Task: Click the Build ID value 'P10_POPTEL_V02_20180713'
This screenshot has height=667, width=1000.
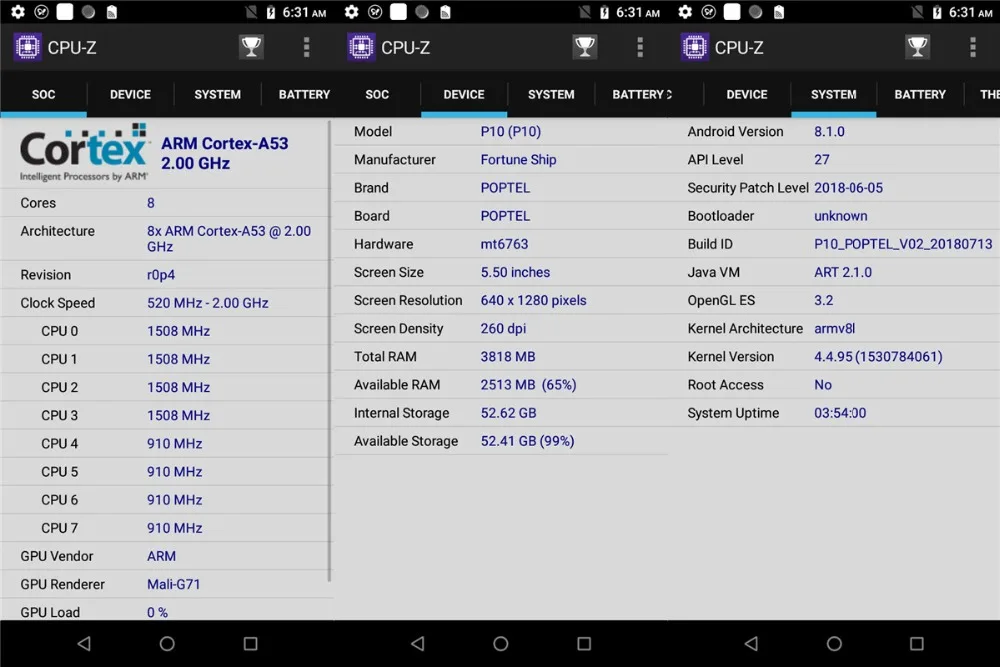Action: (902, 244)
